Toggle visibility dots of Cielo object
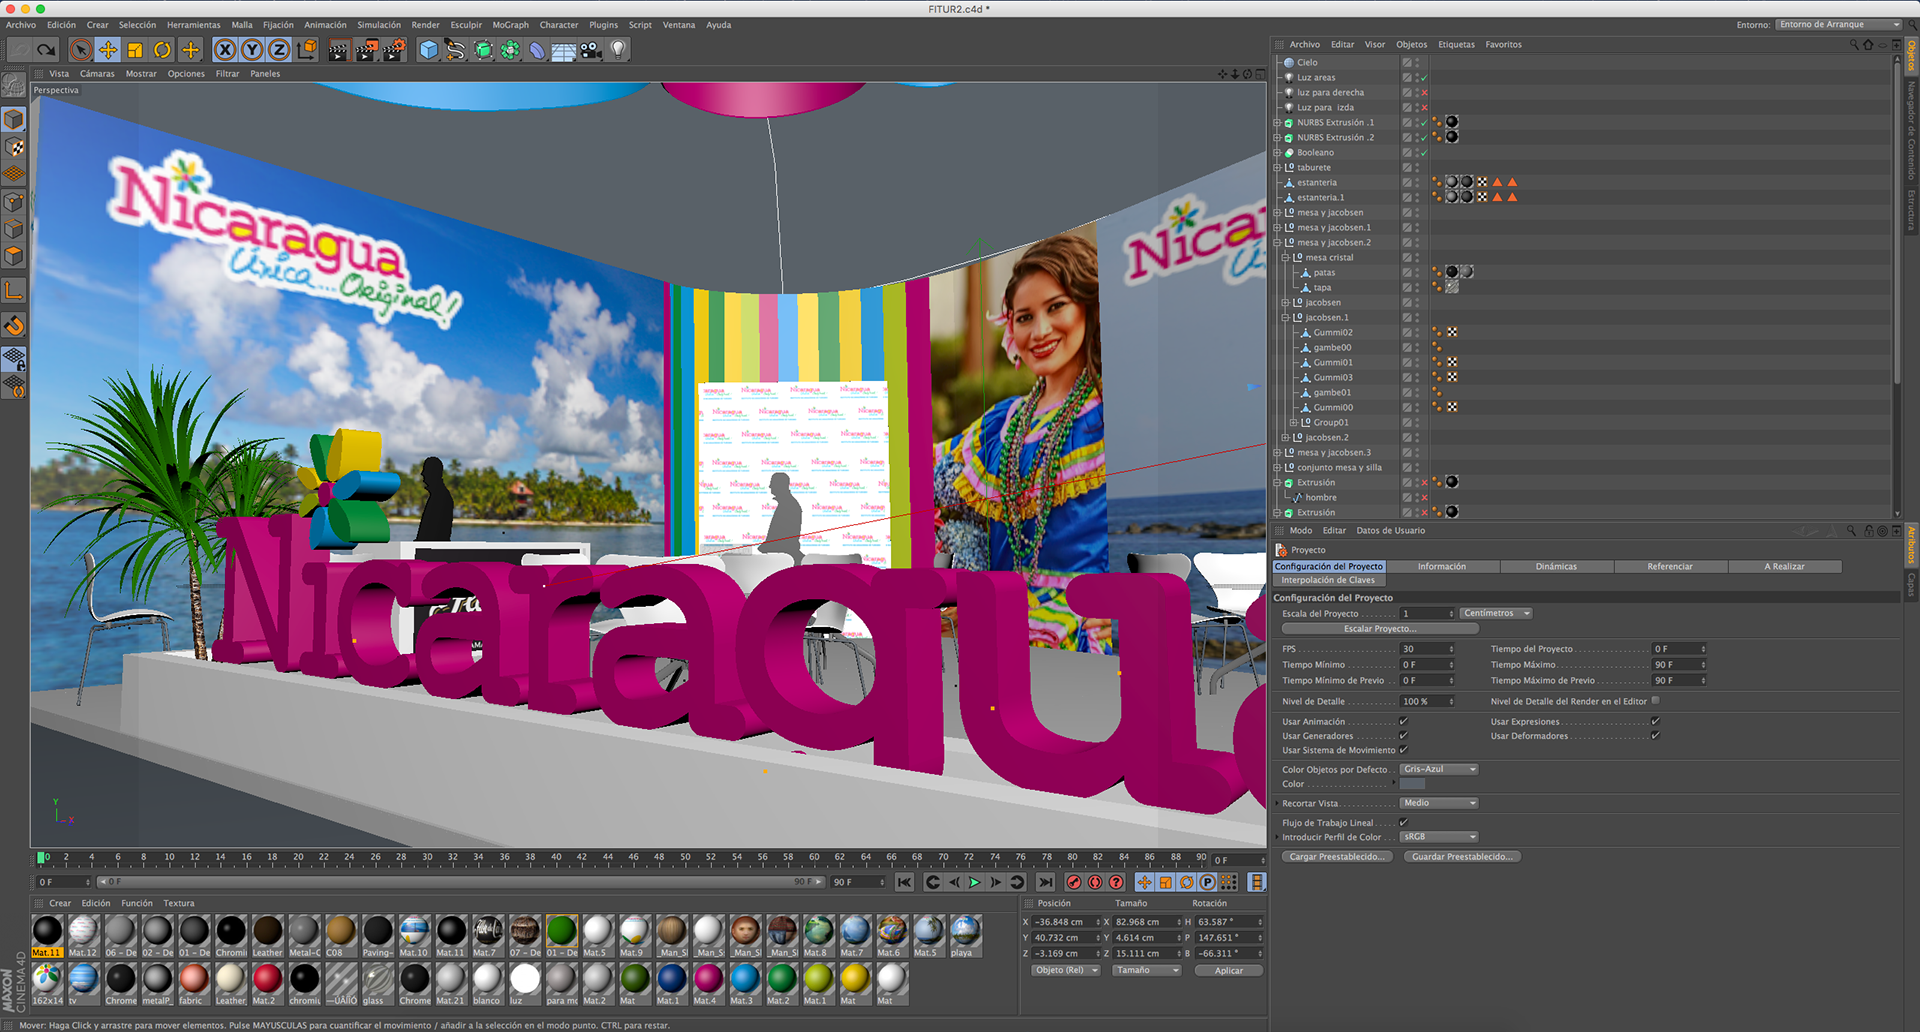Image resolution: width=1920 pixels, height=1032 pixels. coord(1417,62)
